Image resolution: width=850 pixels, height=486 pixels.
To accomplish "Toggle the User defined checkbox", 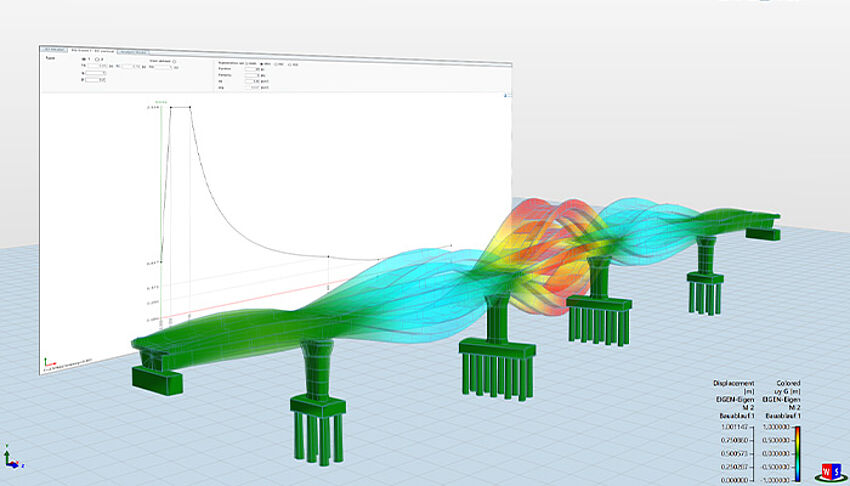I will tap(175, 61).
